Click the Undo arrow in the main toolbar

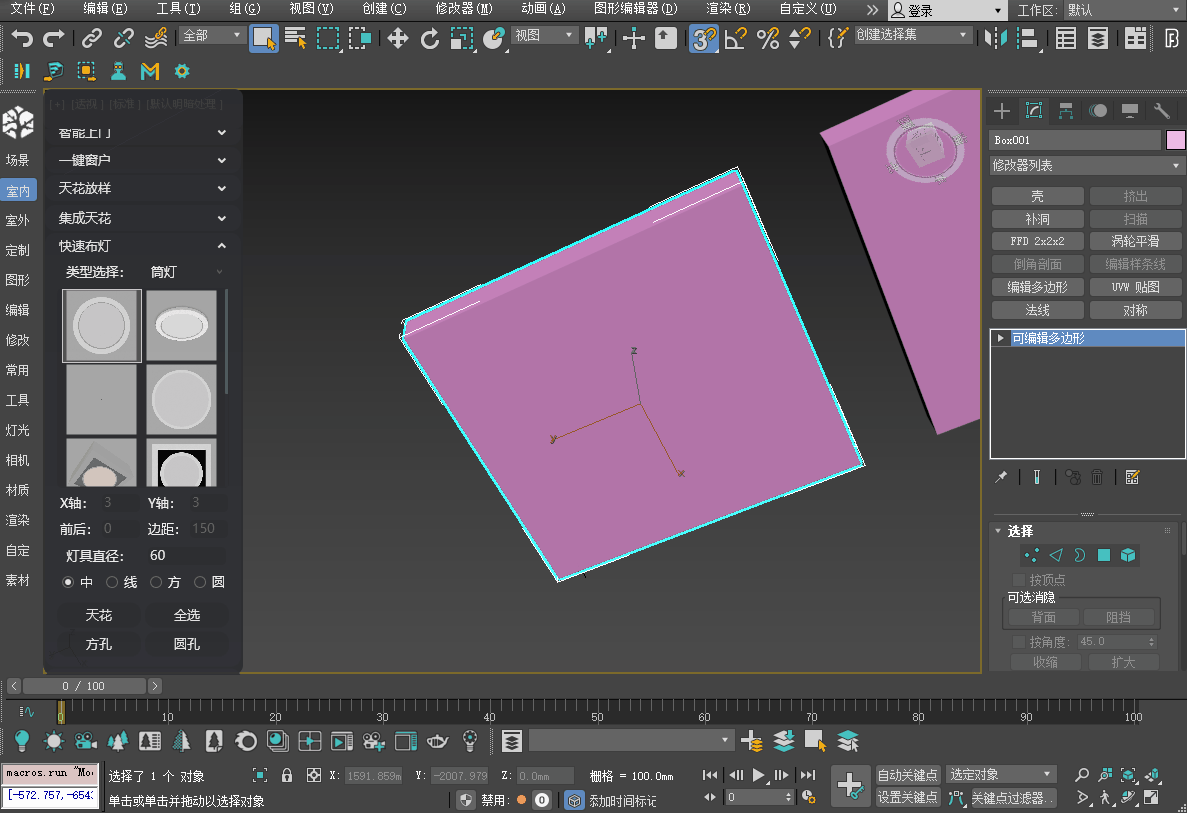tap(22, 37)
